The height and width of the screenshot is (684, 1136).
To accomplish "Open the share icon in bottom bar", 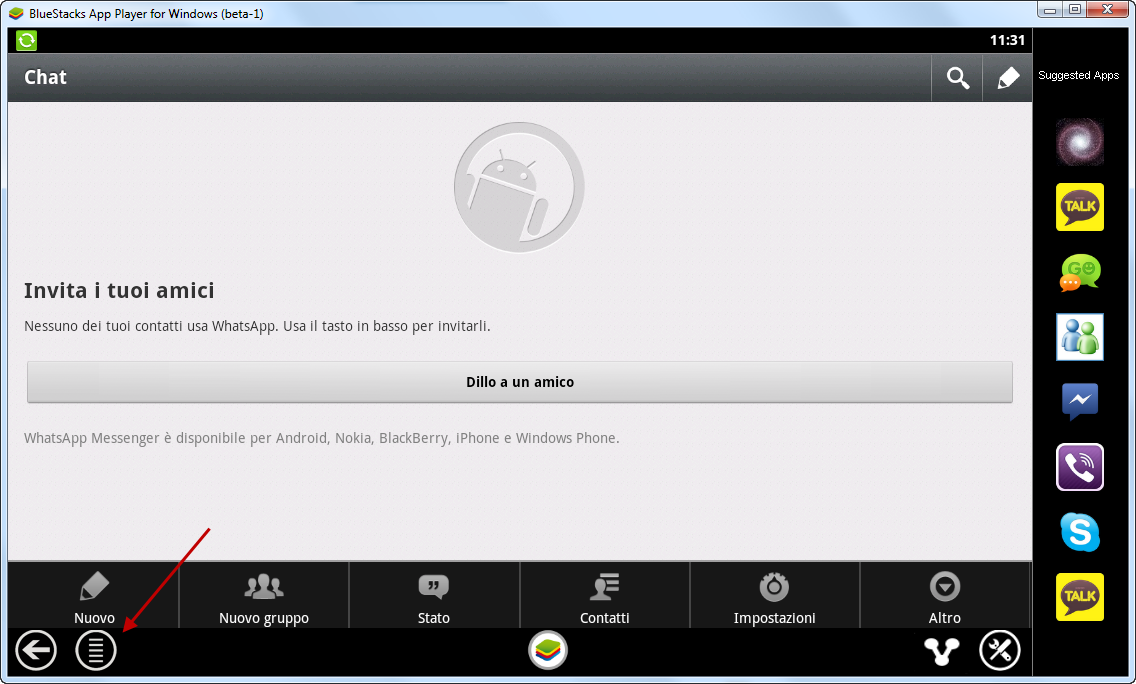I will [x=941, y=651].
